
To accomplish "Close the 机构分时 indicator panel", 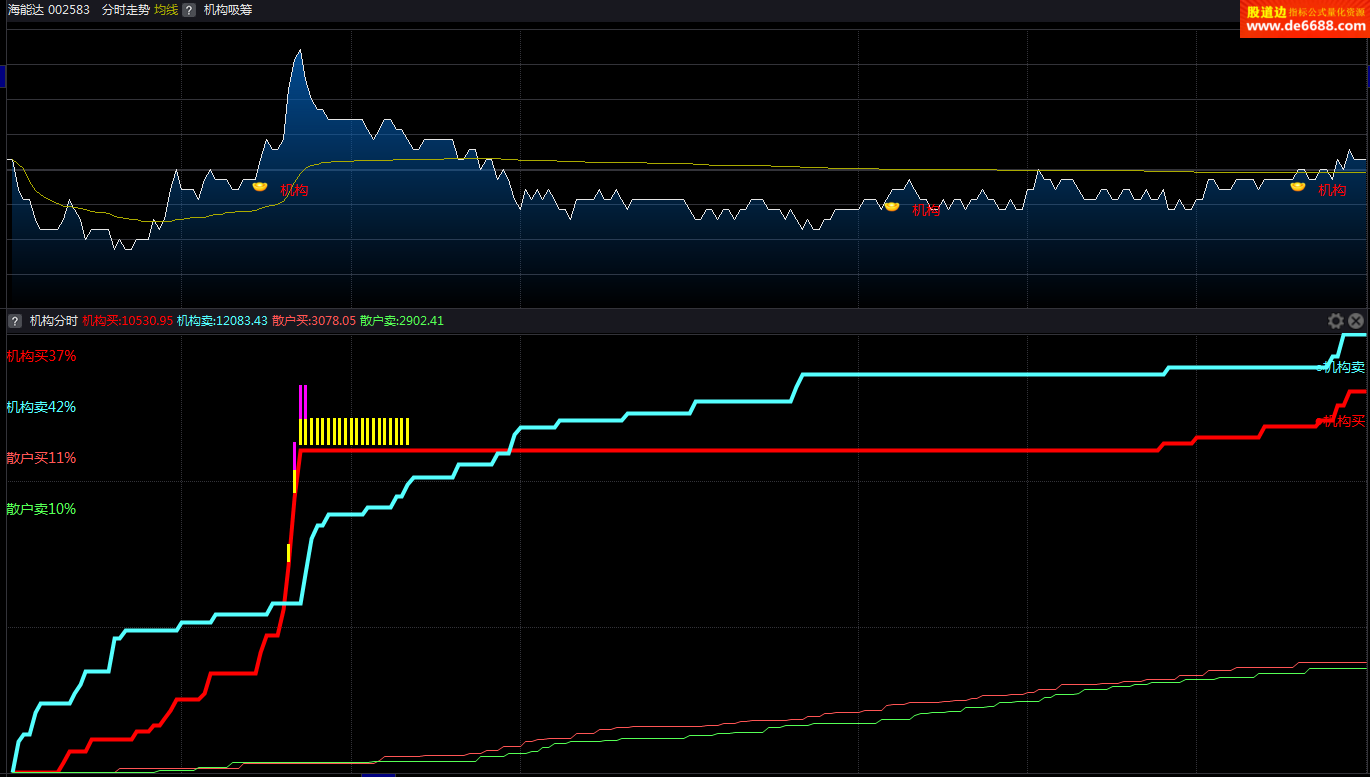I will pyautogui.click(x=1356, y=321).
